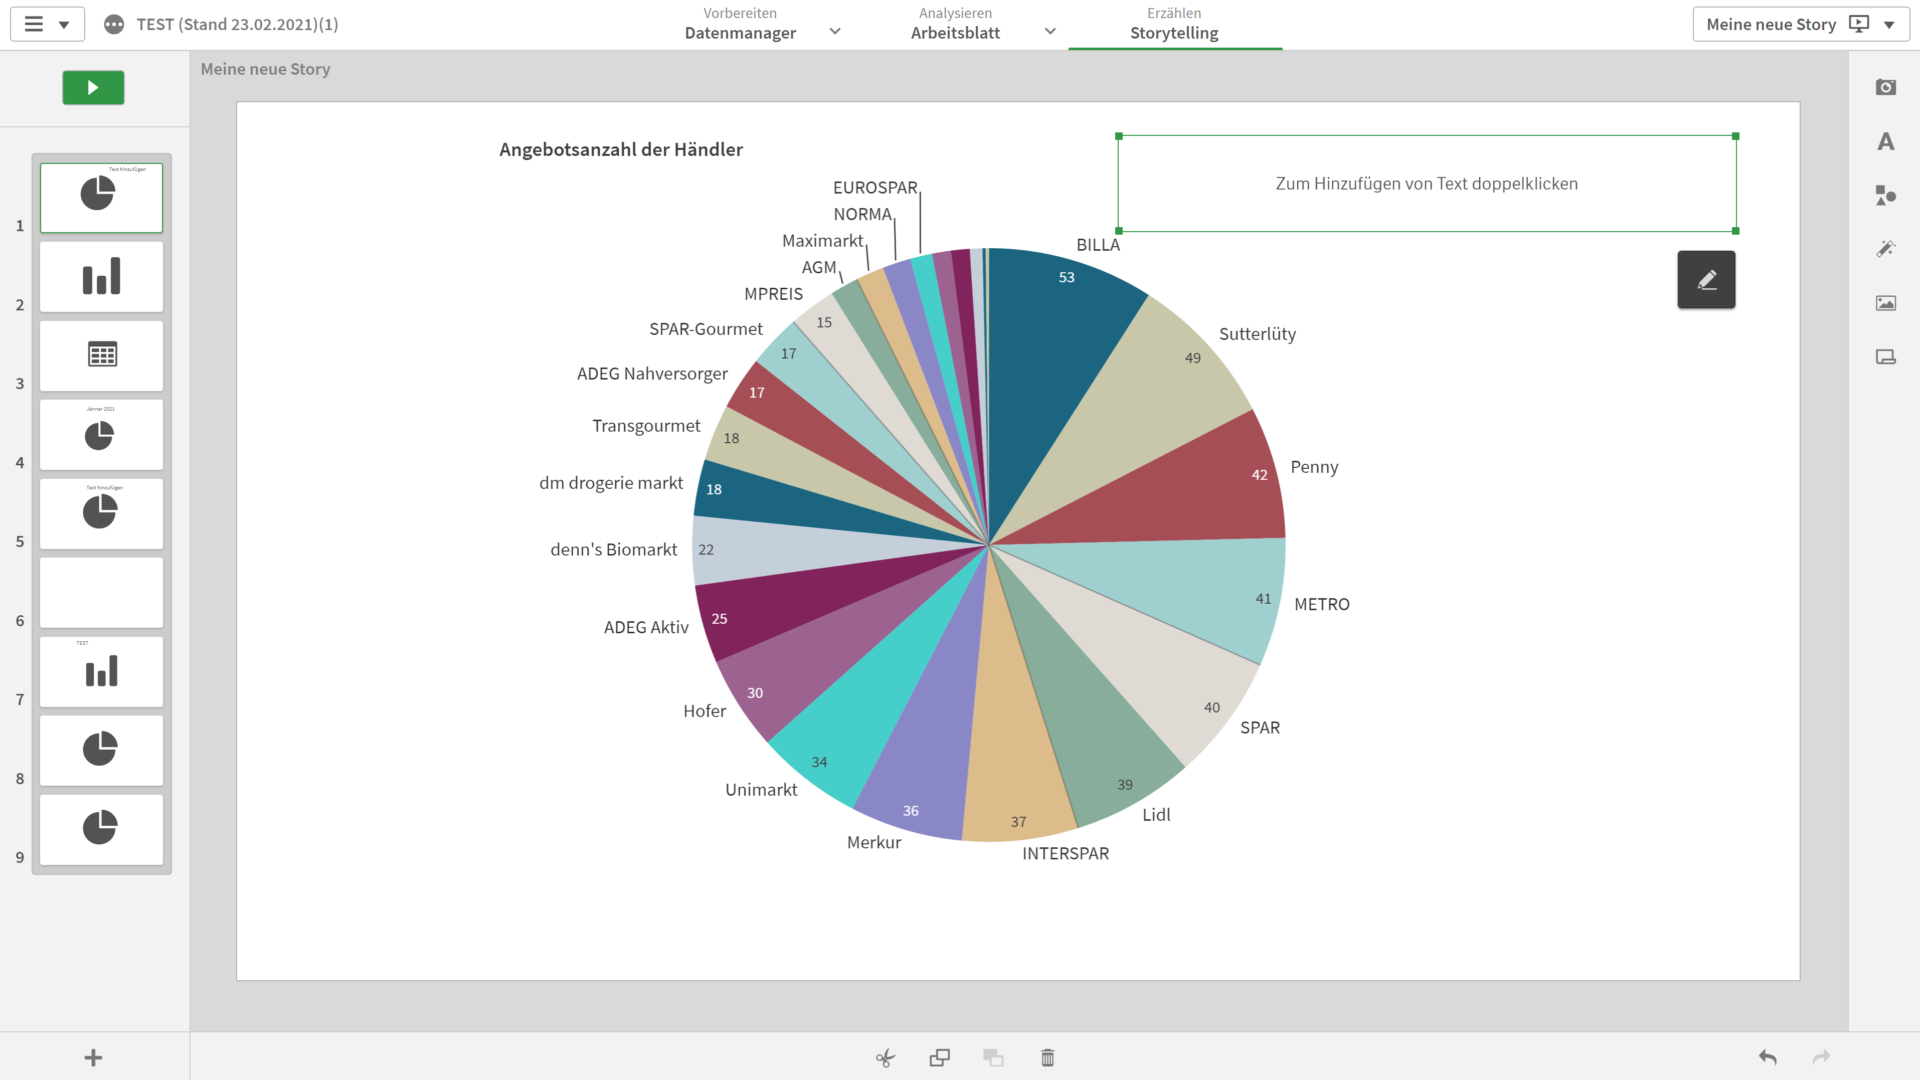Select slide 8 thumbnail
1920x1080 pixels.
click(x=101, y=750)
